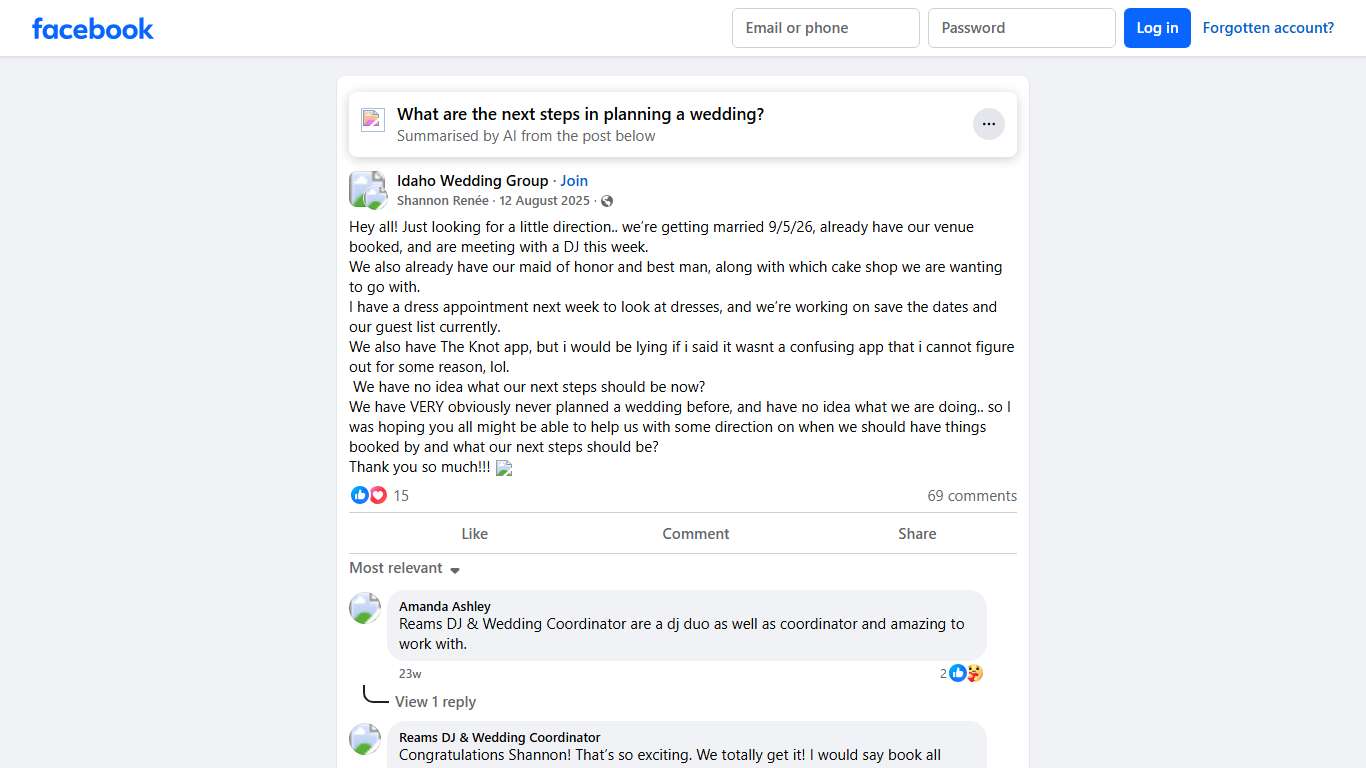
Task: Open the three-dots menu on AI summary
Action: (988, 124)
